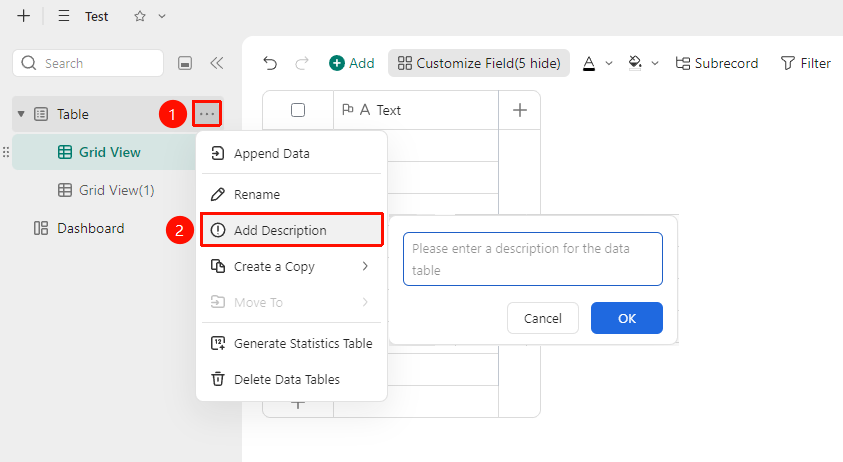The height and width of the screenshot is (462, 843).
Task: Open the Filter tool
Action: click(805, 63)
